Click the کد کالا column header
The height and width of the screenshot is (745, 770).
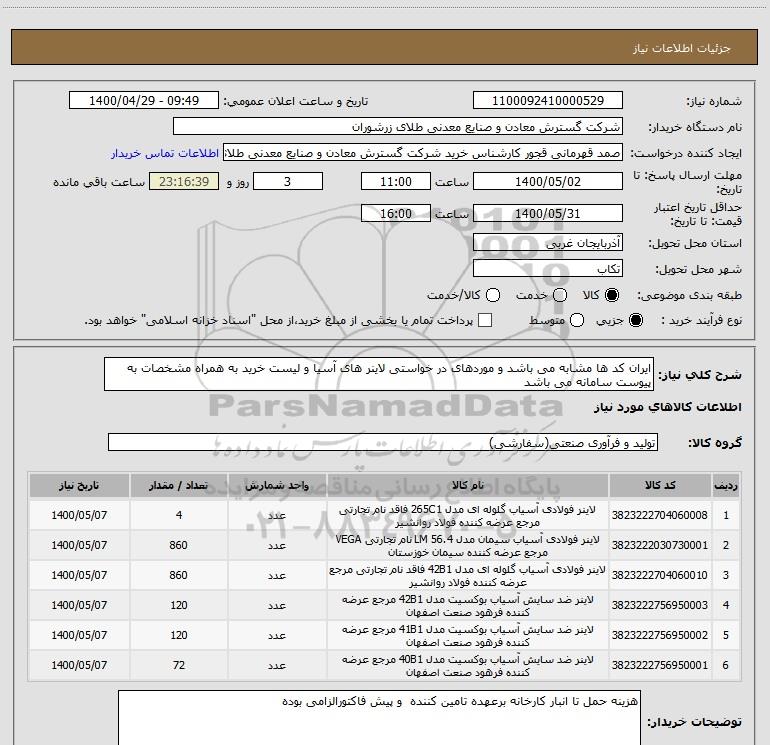point(660,485)
